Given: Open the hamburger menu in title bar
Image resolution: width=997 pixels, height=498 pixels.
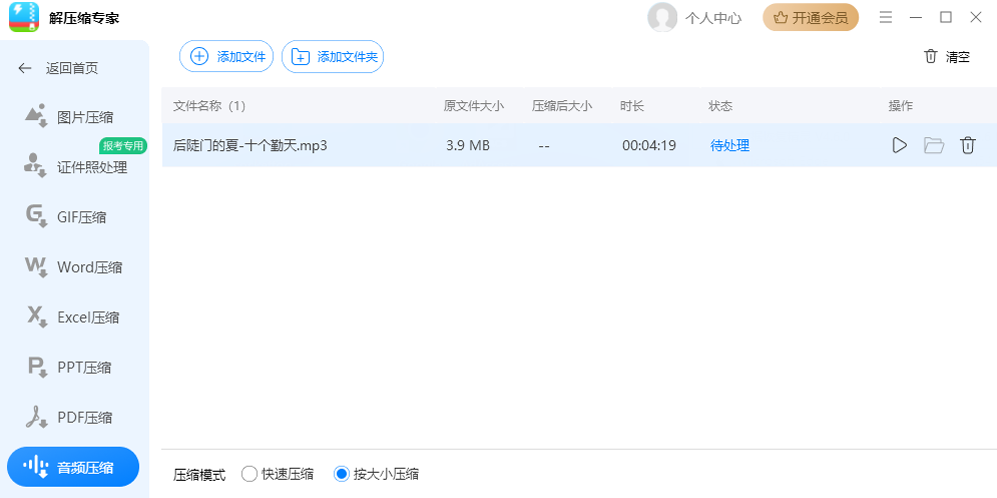Looking at the screenshot, I should (x=885, y=17).
